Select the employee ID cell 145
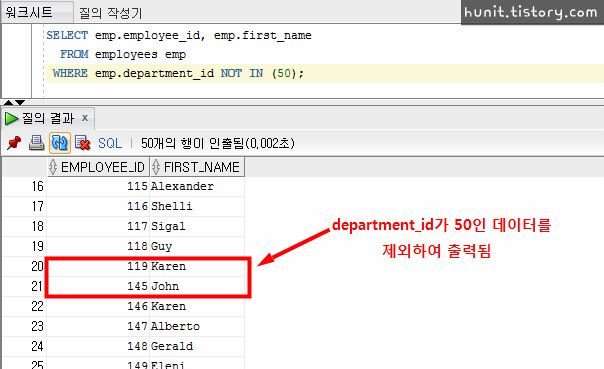 pos(98,287)
